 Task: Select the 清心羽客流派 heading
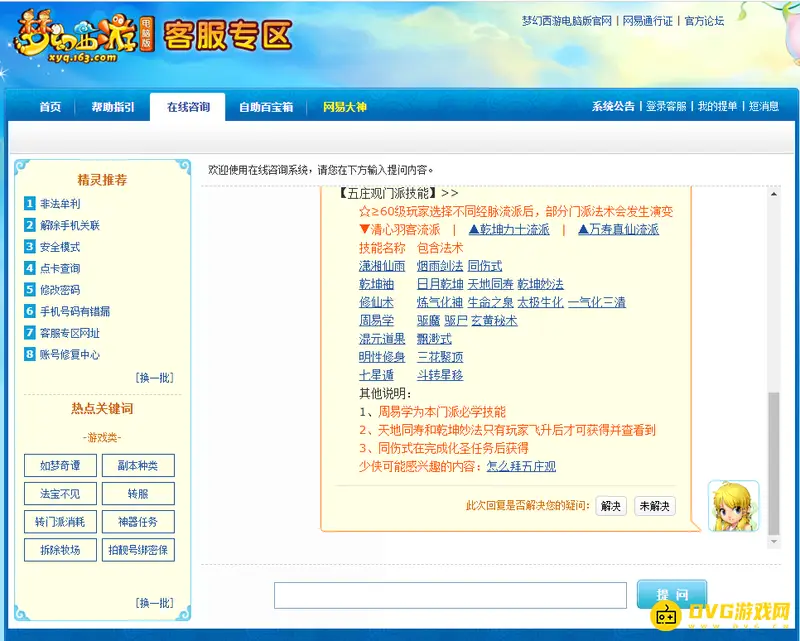[x=399, y=230]
